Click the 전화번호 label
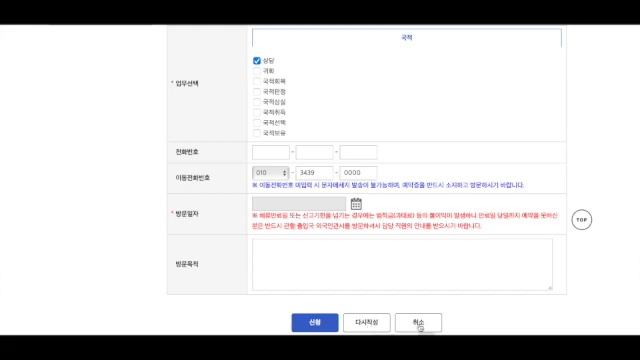The height and width of the screenshot is (360, 640). click(187, 152)
